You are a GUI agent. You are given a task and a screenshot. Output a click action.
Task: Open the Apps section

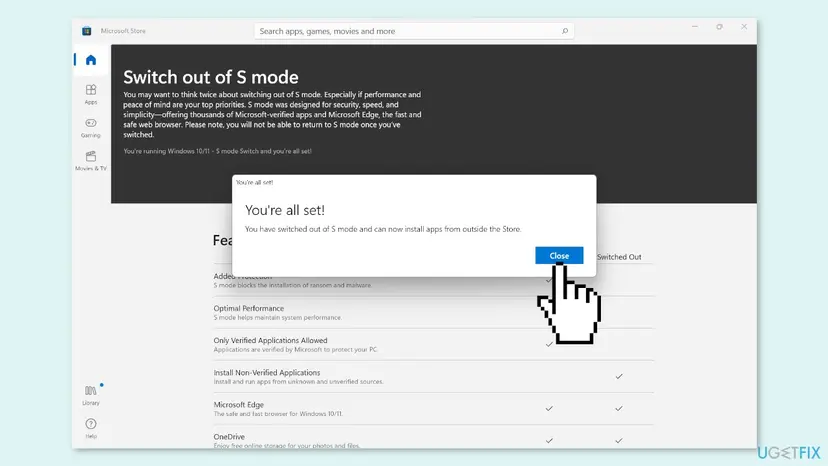pyautogui.click(x=91, y=94)
